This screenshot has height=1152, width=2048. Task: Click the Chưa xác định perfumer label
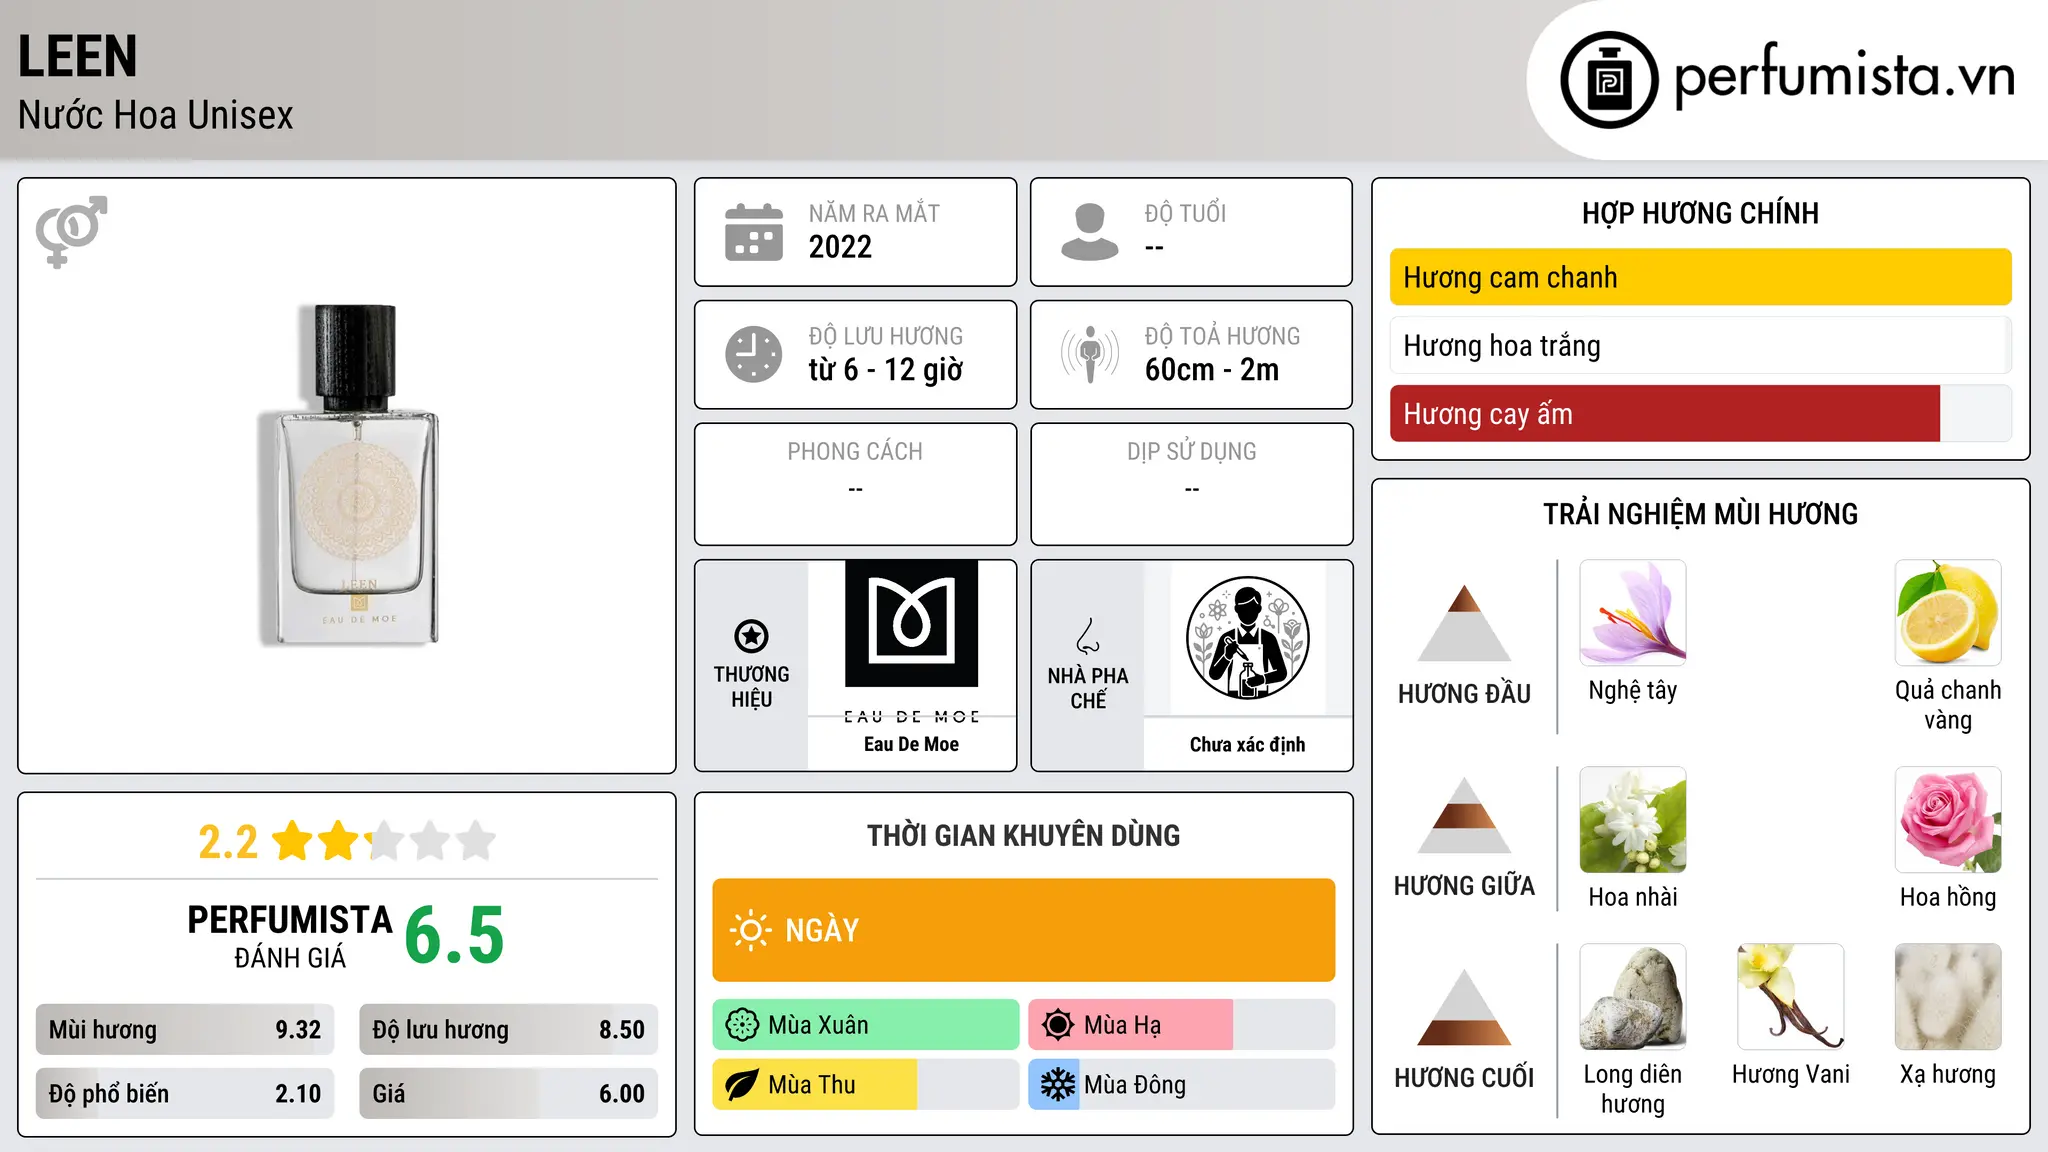tap(1247, 744)
